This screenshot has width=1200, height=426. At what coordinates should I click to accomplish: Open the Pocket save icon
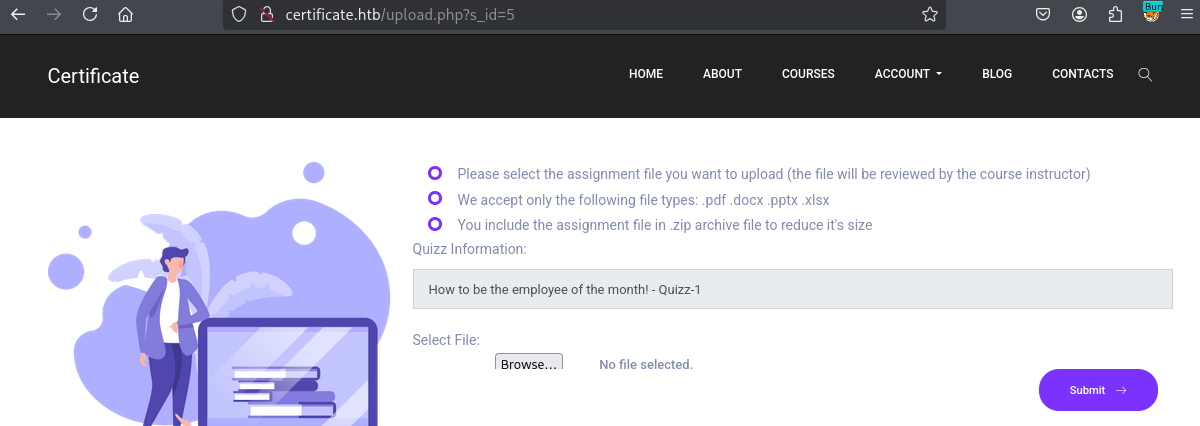(1042, 15)
